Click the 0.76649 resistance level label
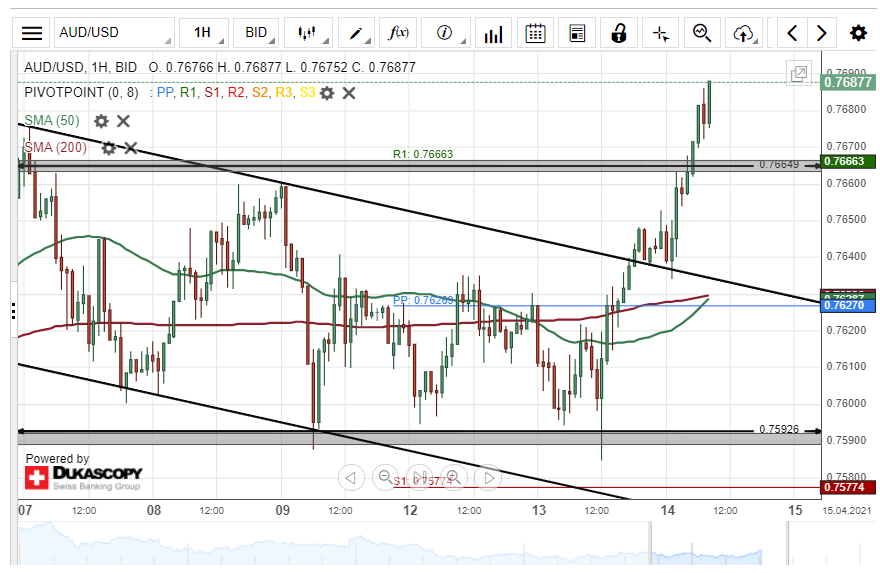Image resolution: width=880 pixels, height=573 pixels. click(779, 164)
